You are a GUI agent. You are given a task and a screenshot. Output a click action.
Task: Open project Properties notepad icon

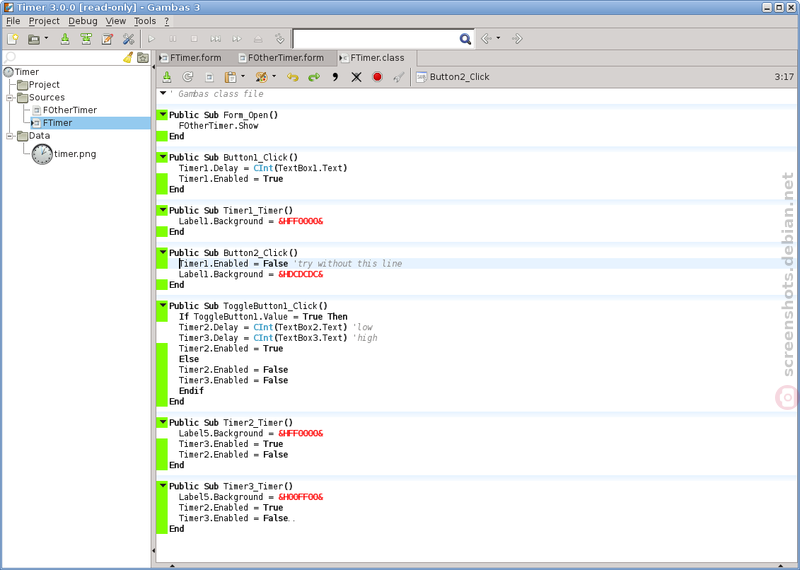pyautogui.click(x=107, y=39)
